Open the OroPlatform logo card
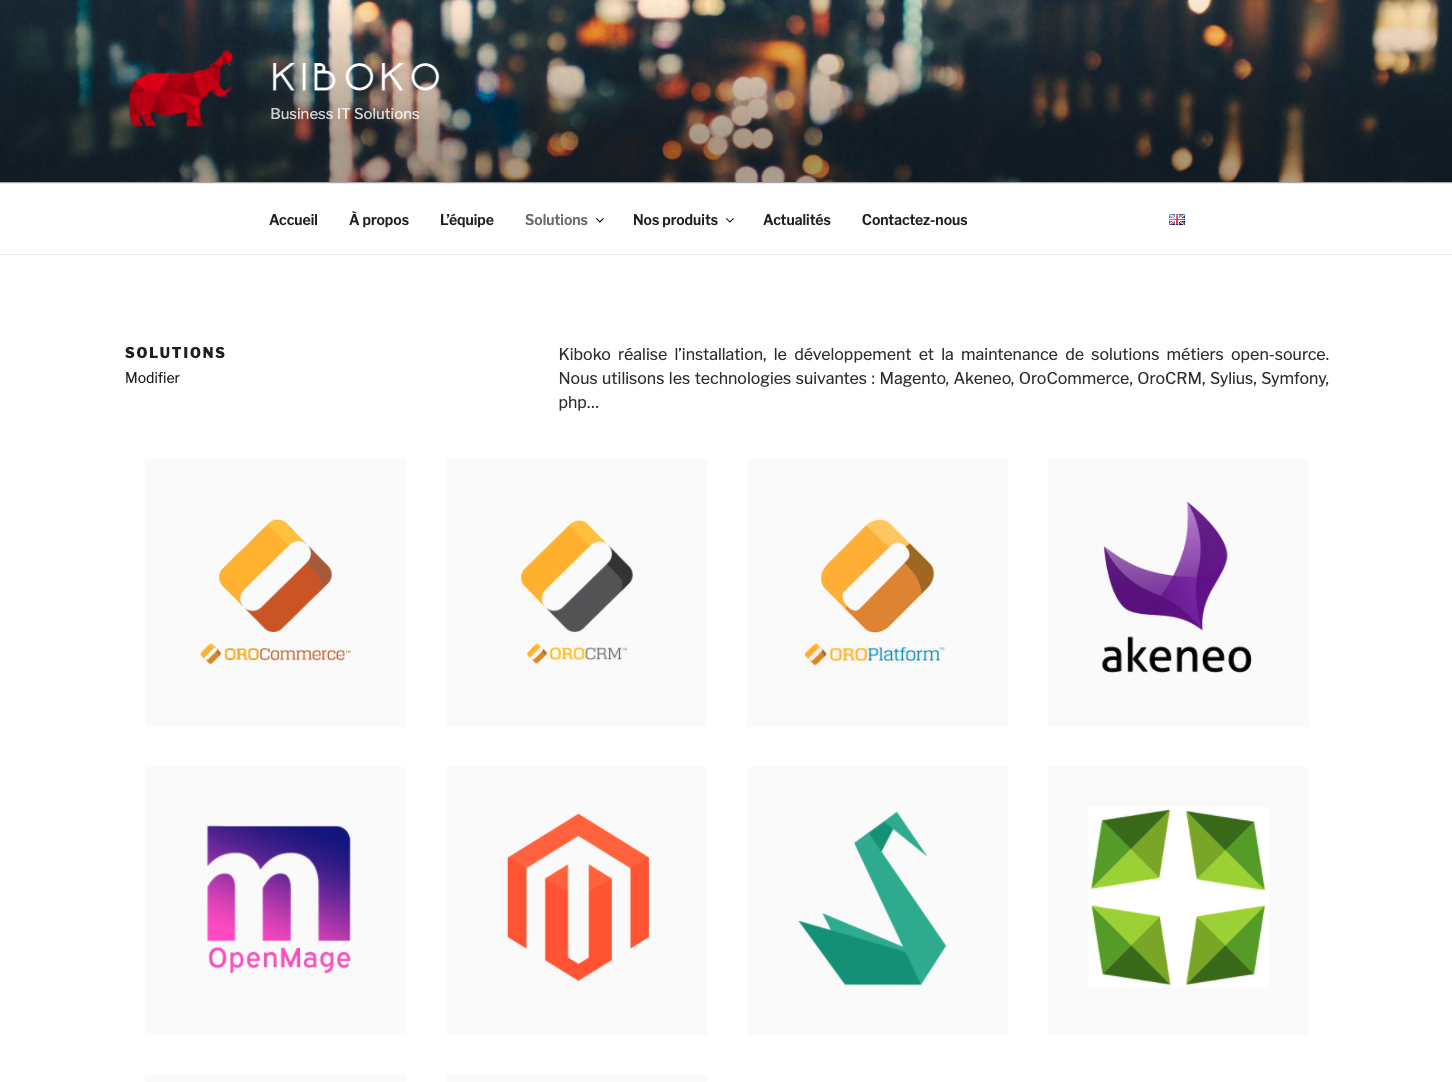 [x=877, y=593]
